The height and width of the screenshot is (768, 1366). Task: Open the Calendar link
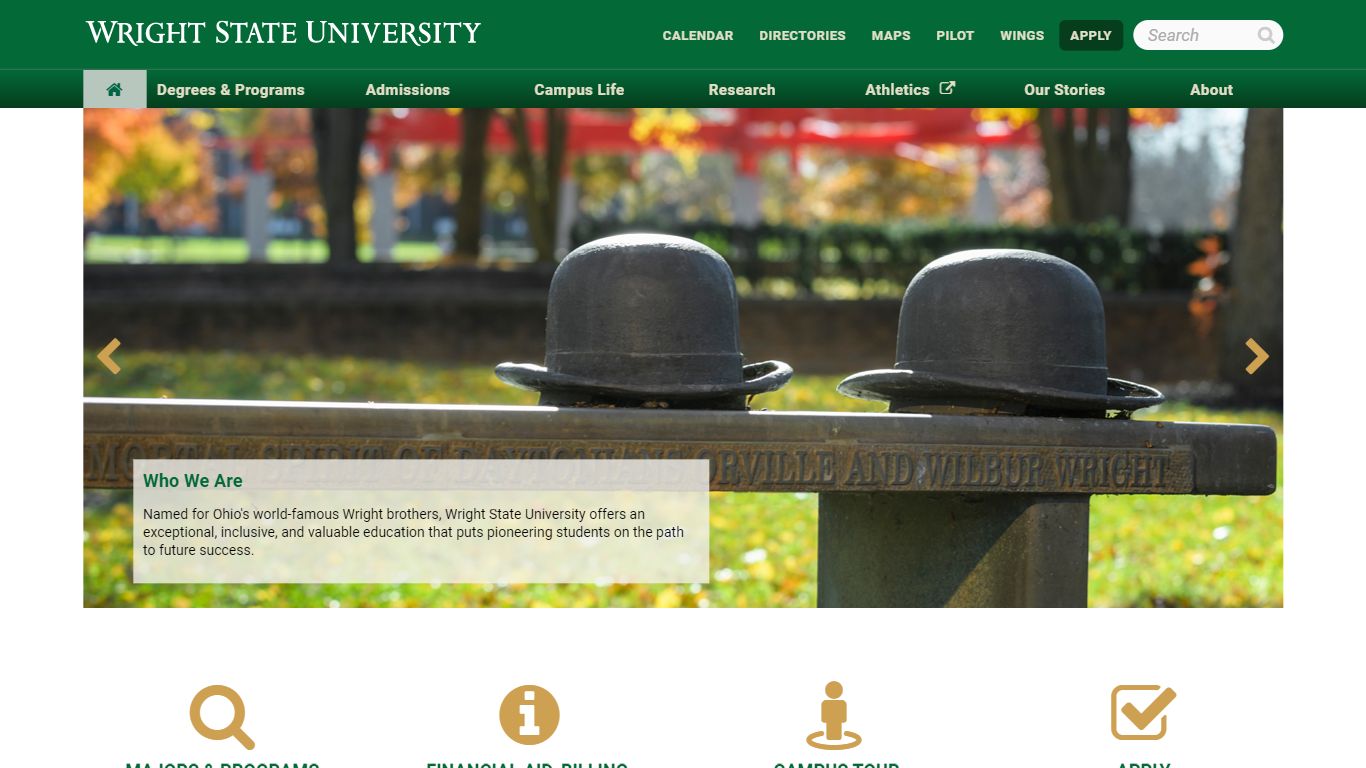(x=698, y=35)
